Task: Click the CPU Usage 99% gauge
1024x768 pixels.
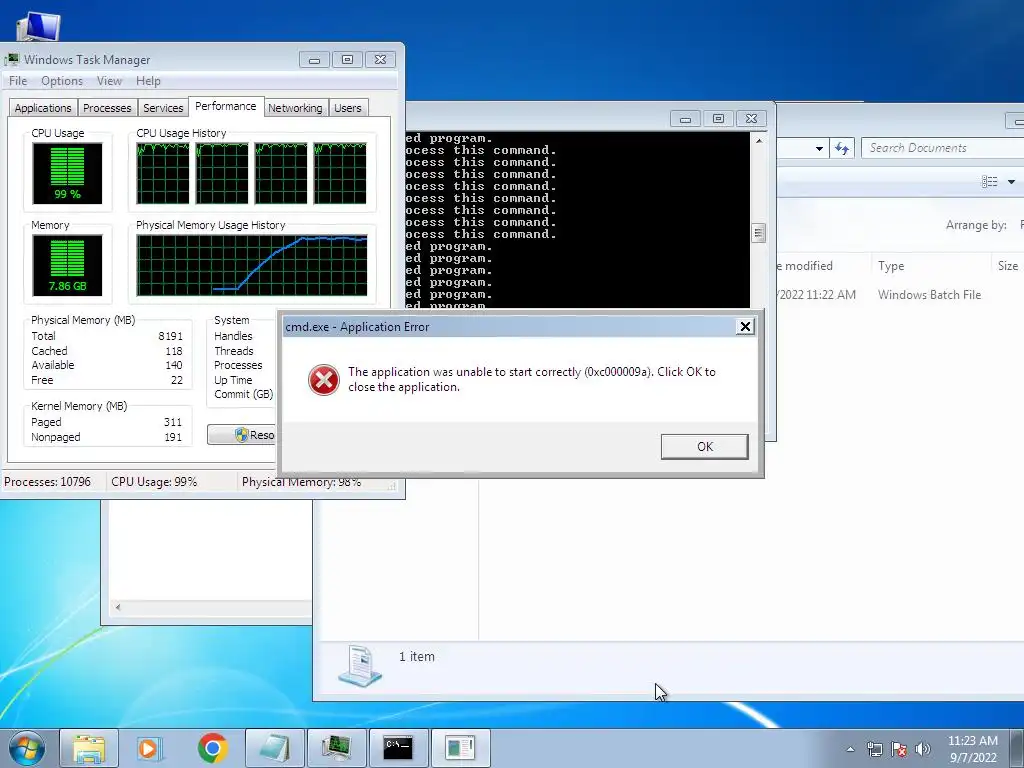Action: coord(67,173)
